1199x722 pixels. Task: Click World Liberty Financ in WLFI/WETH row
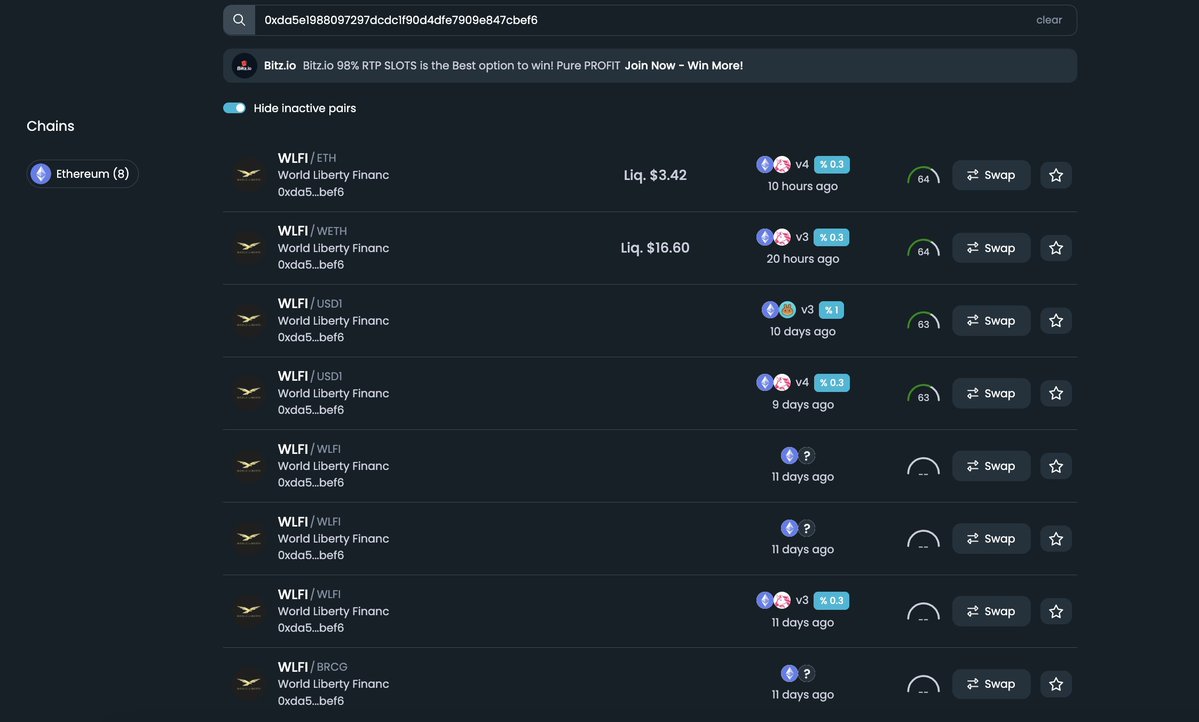pos(333,248)
